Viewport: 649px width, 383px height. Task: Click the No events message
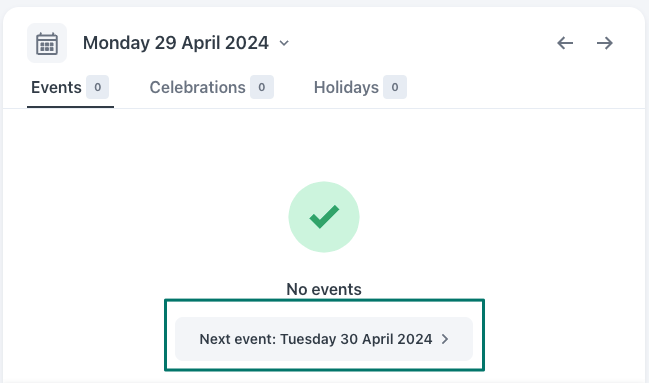coord(324,289)
